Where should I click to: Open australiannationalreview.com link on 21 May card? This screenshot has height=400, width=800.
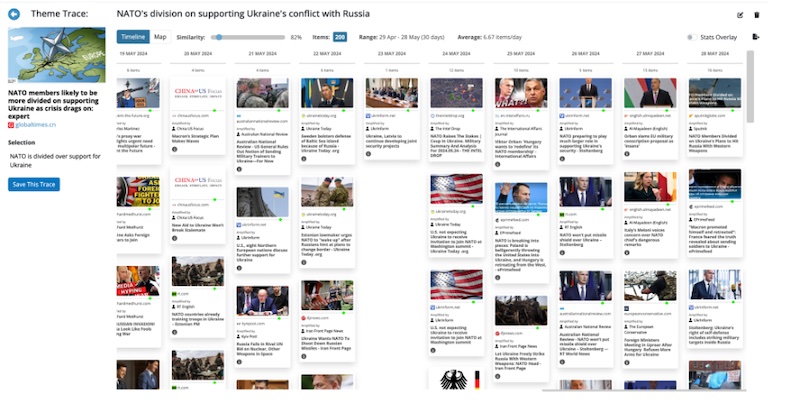click(262, 121)
